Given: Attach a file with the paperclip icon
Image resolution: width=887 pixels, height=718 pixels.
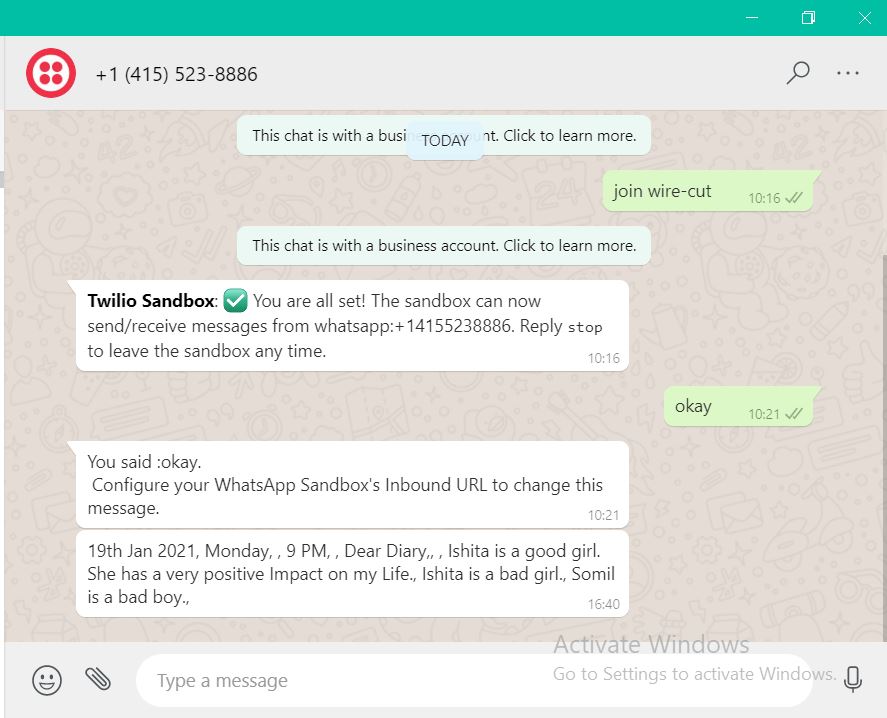Looking at the screenshot, I should (98, 679).
